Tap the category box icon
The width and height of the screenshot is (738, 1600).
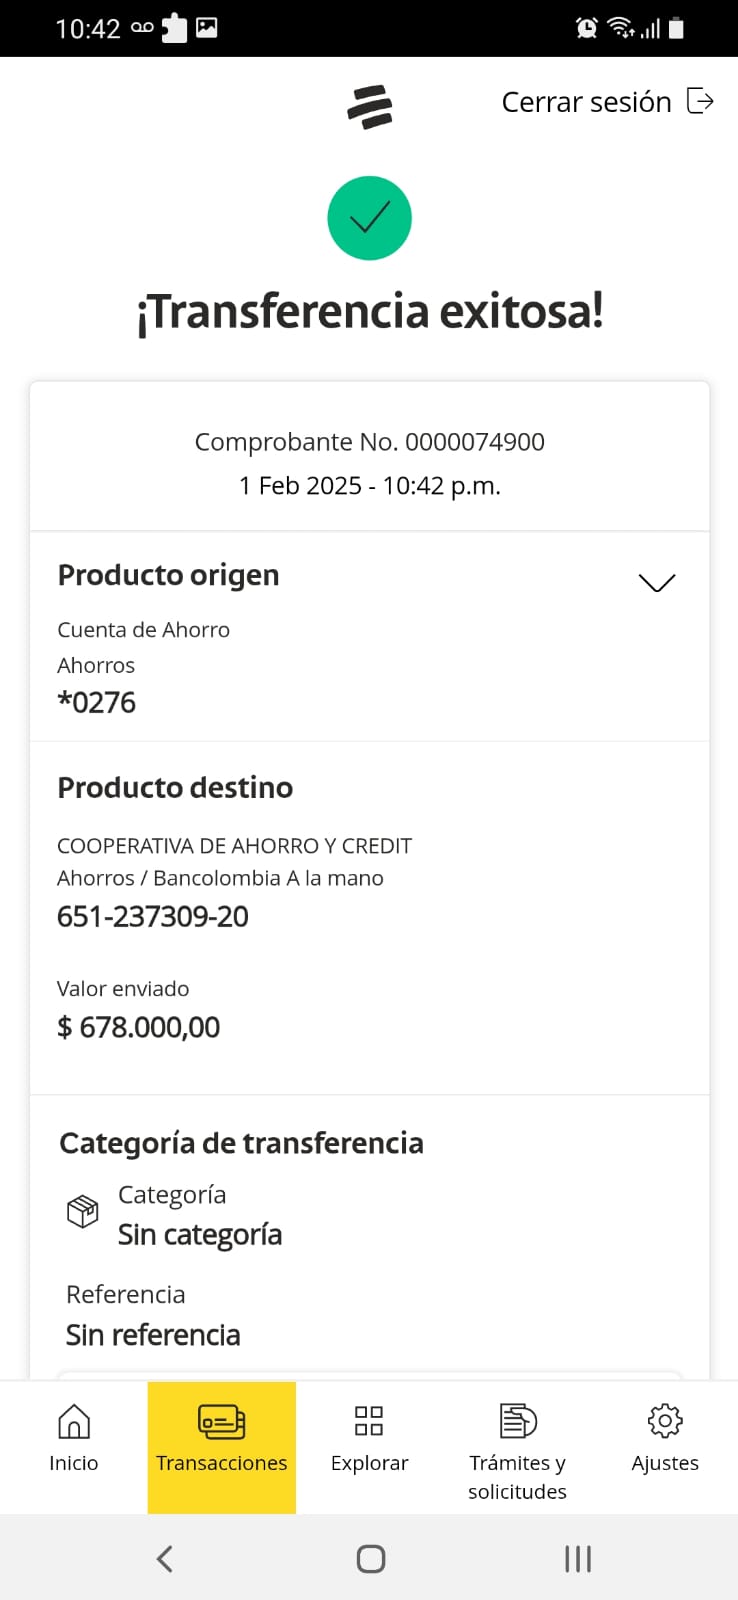coord(82,1212)
